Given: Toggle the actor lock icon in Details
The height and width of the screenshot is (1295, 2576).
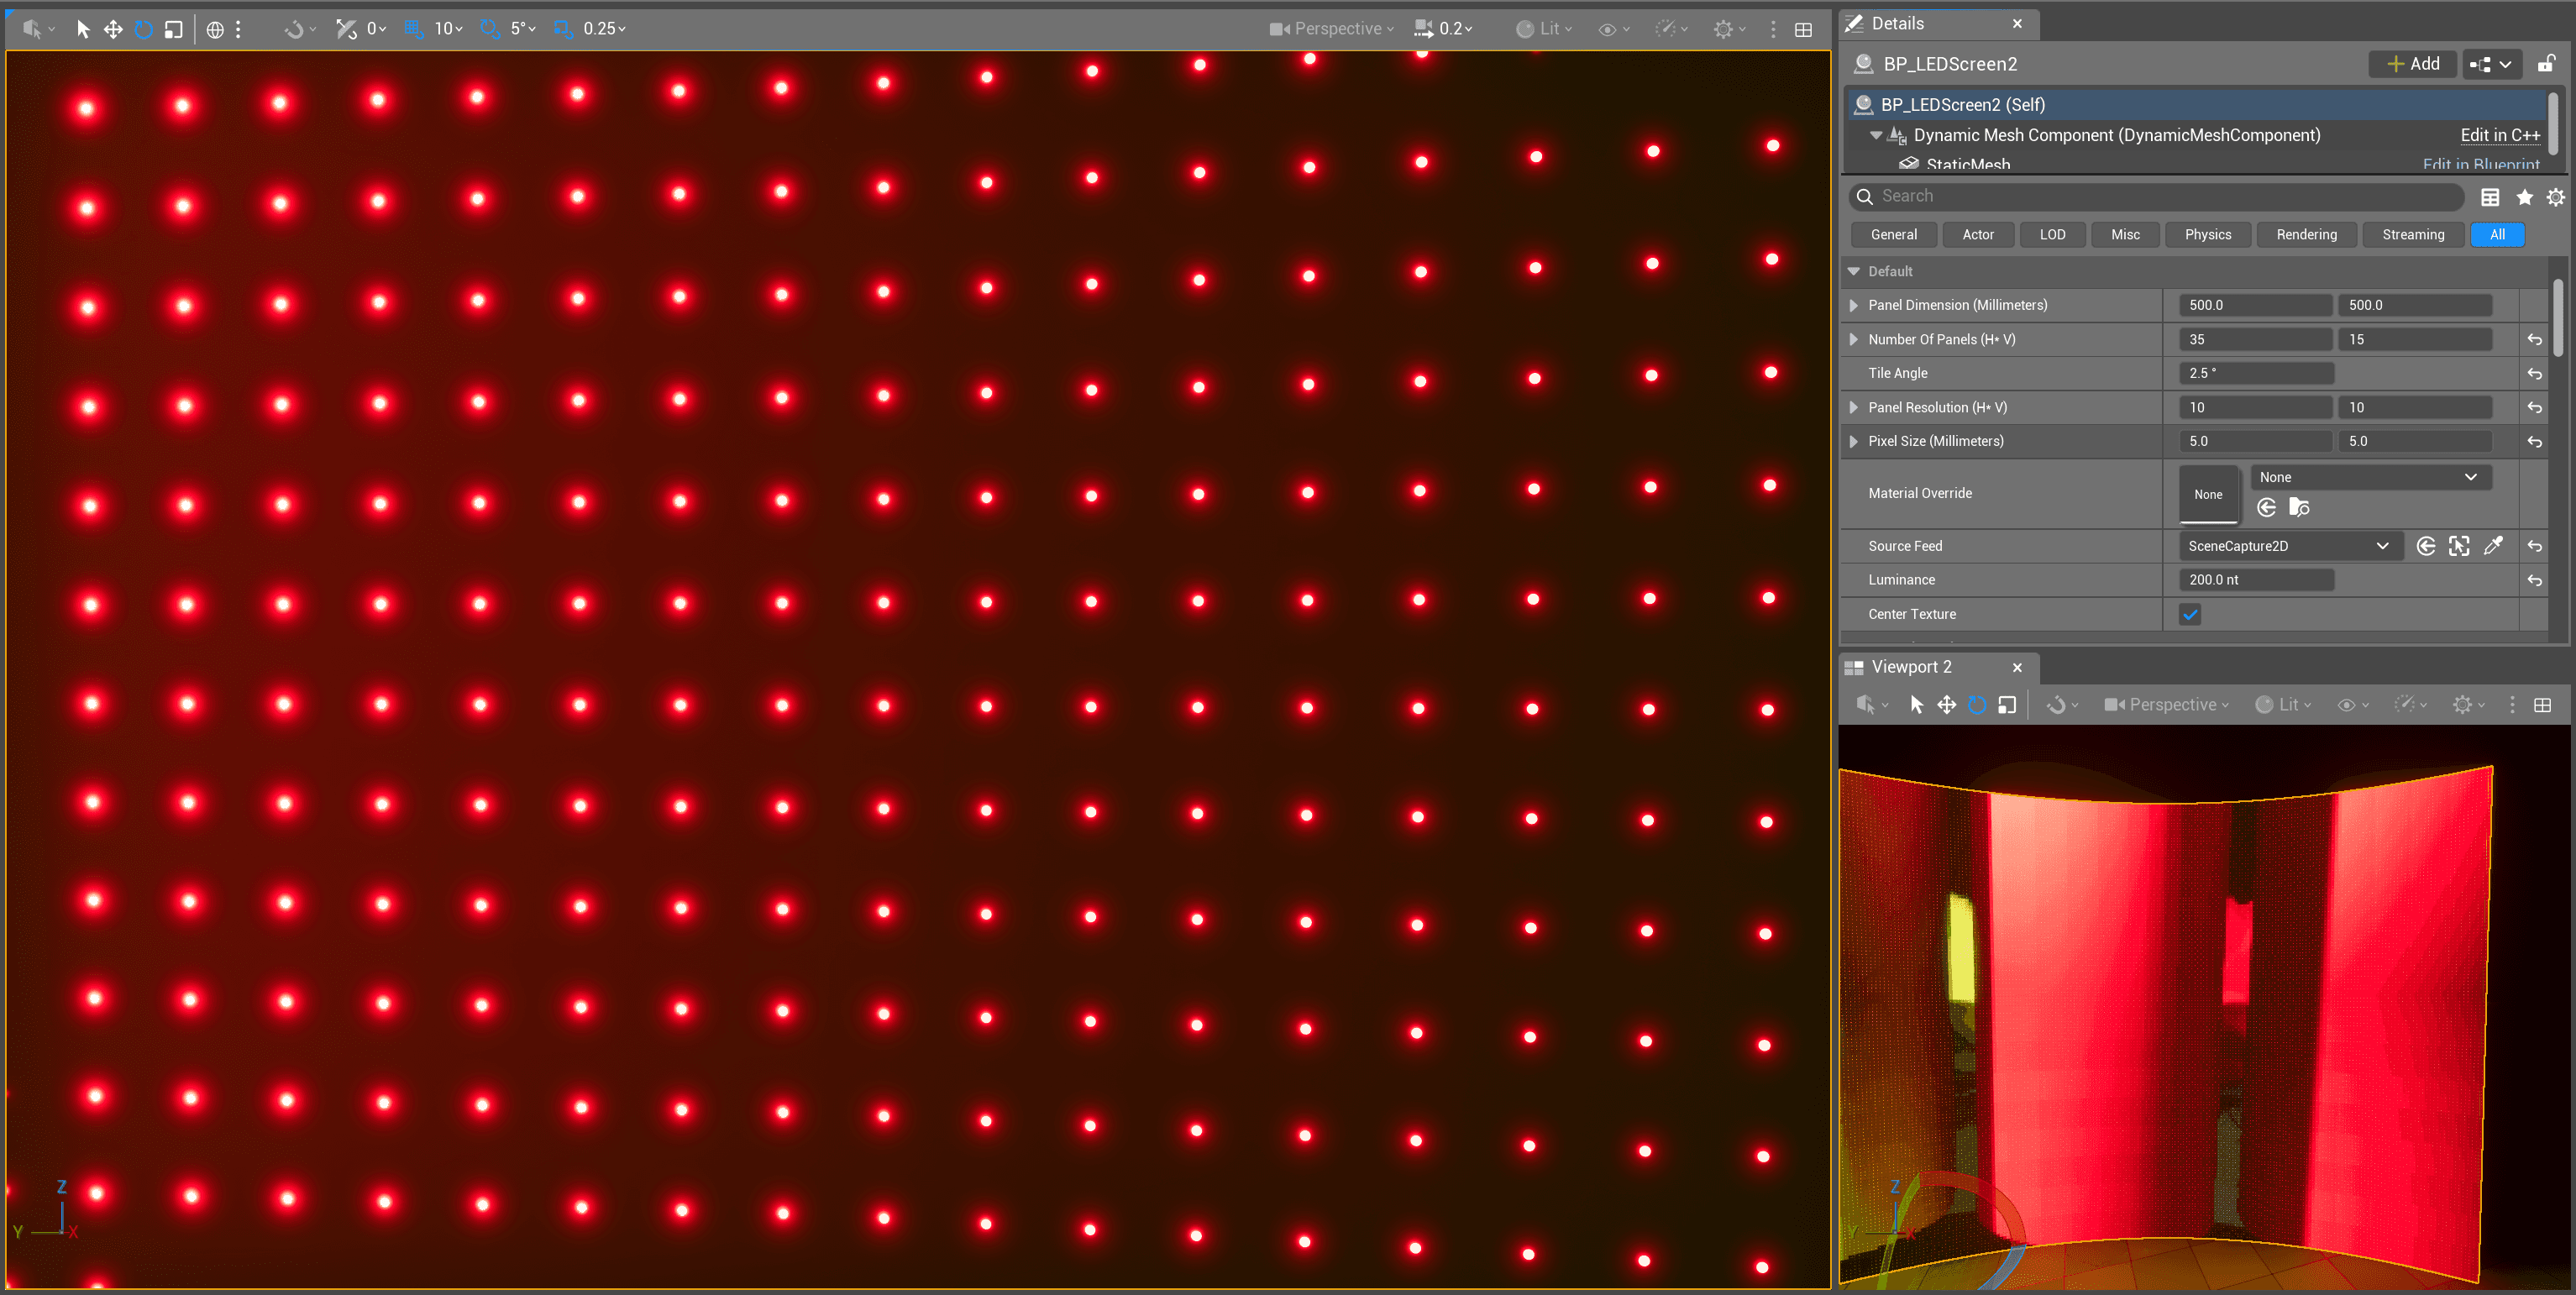Looking at the screenshot, I should click(2546, 64).
